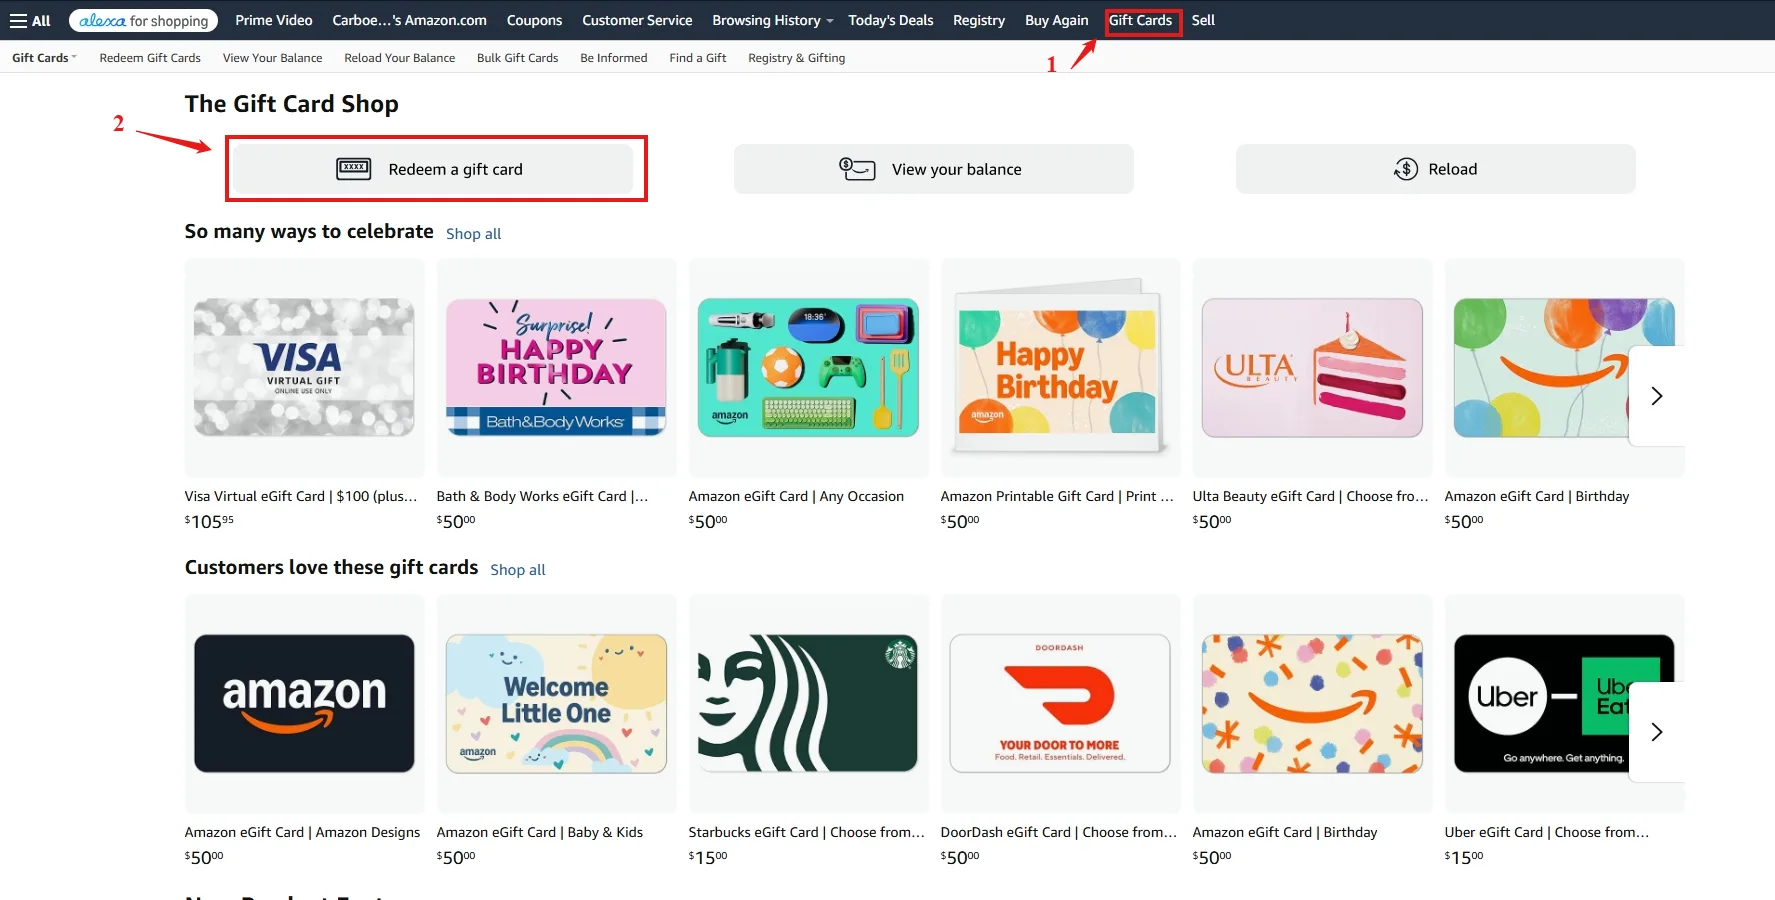Click the Reload button
The image size is (1775, 900).
coord(1436,169)
